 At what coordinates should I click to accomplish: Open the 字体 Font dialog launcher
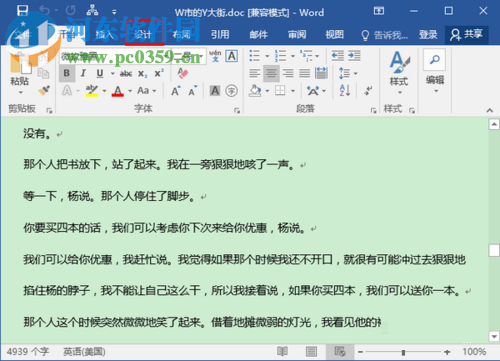click(237, 111)
